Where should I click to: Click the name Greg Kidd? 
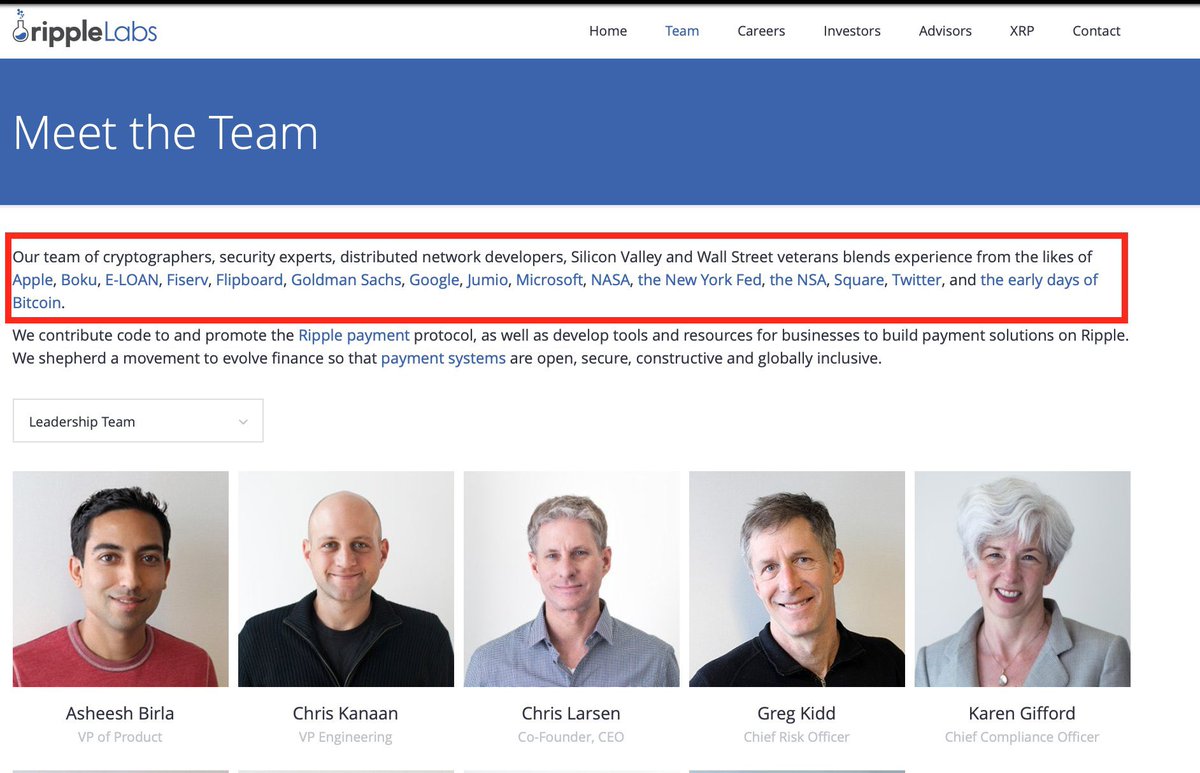coord(797,714)
